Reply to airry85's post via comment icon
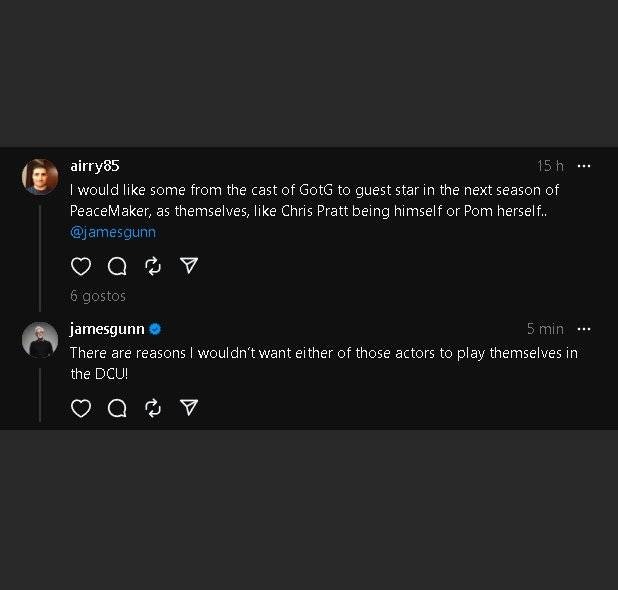 coord(117,265)
